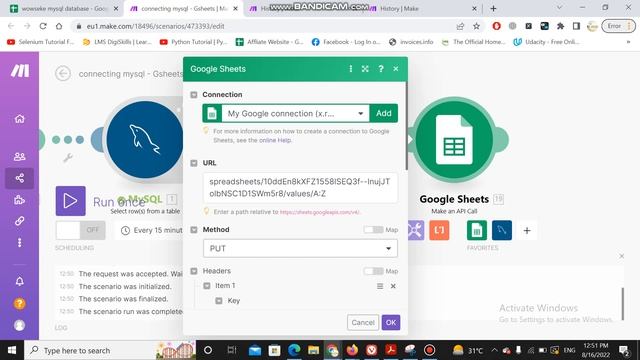This screenshot has width=640, height=360.
Task: Toggle Map switch for Method
Action: pyautogui.click(x=373, y=230)
